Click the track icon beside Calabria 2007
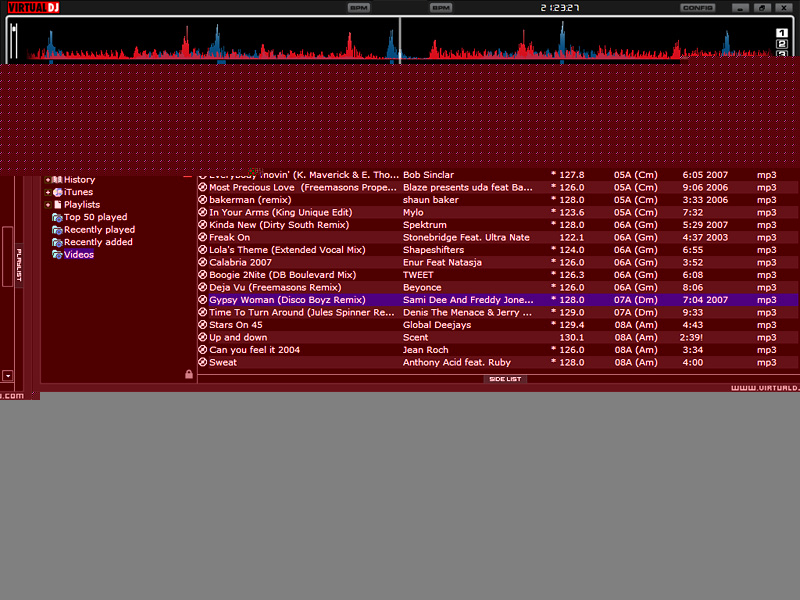 coord(203,262)
